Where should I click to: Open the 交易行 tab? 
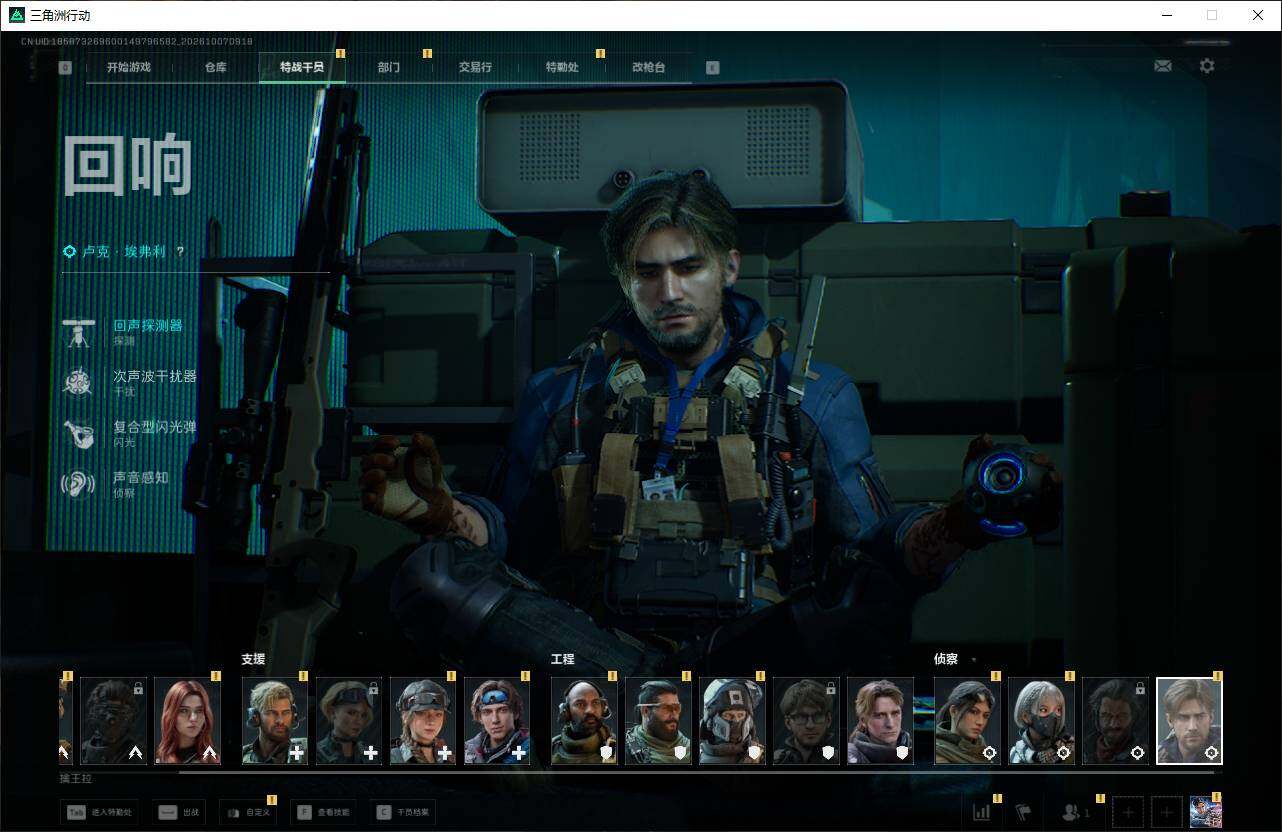[475, 68]
